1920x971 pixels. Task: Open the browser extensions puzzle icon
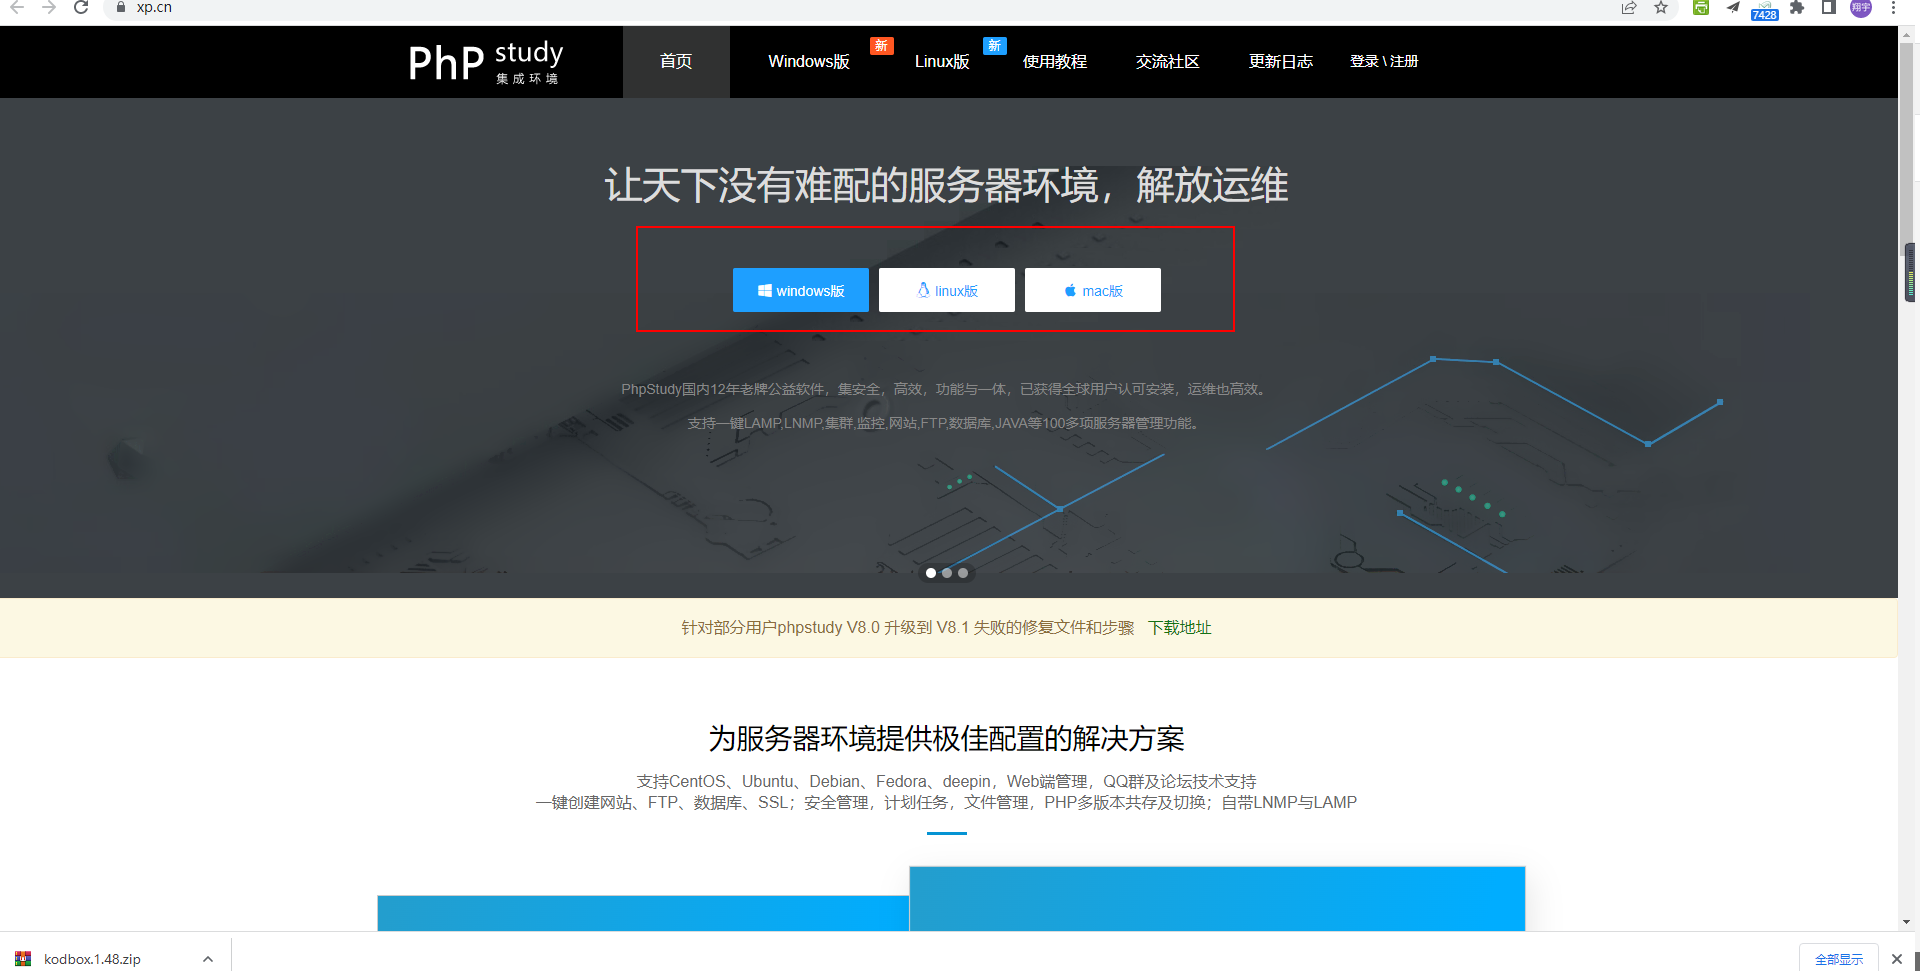(x=1797, y=8)
